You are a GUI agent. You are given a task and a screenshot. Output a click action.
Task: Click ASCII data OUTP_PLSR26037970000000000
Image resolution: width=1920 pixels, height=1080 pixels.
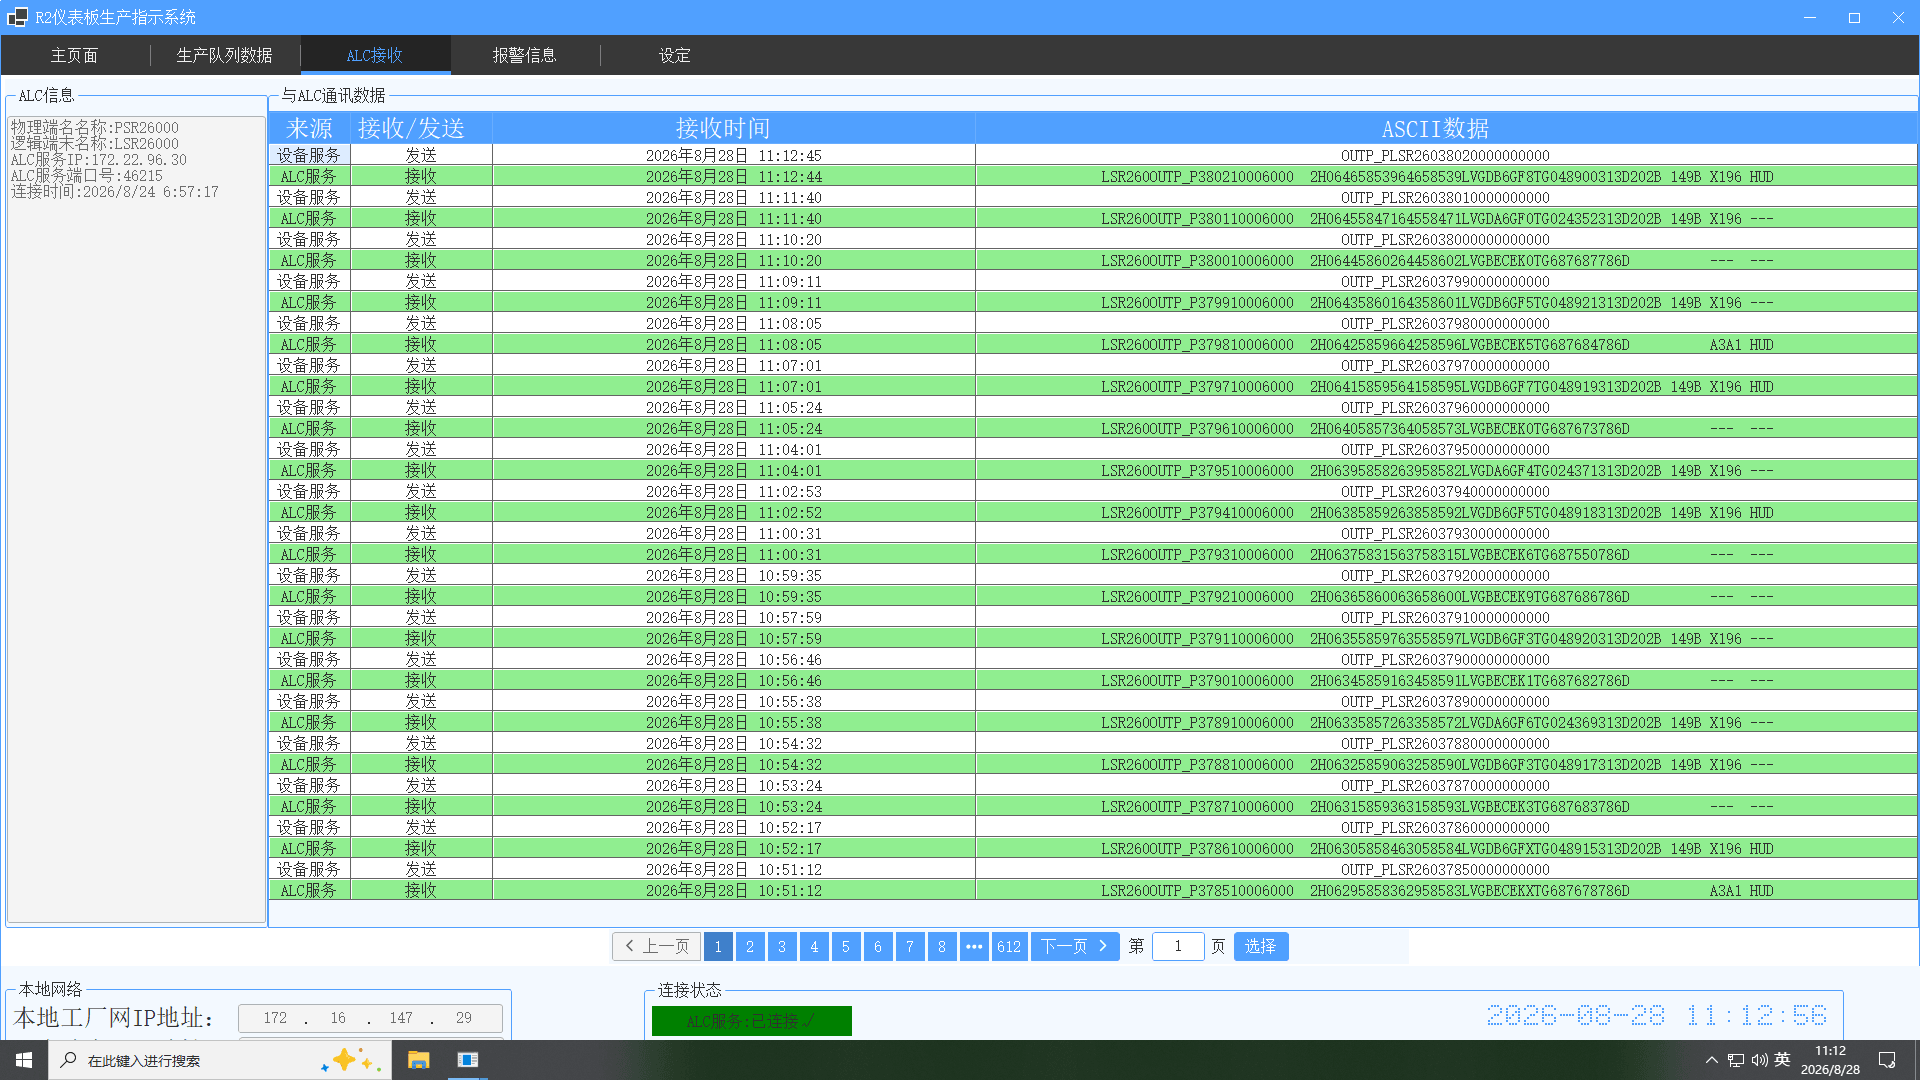[1446, 365]
